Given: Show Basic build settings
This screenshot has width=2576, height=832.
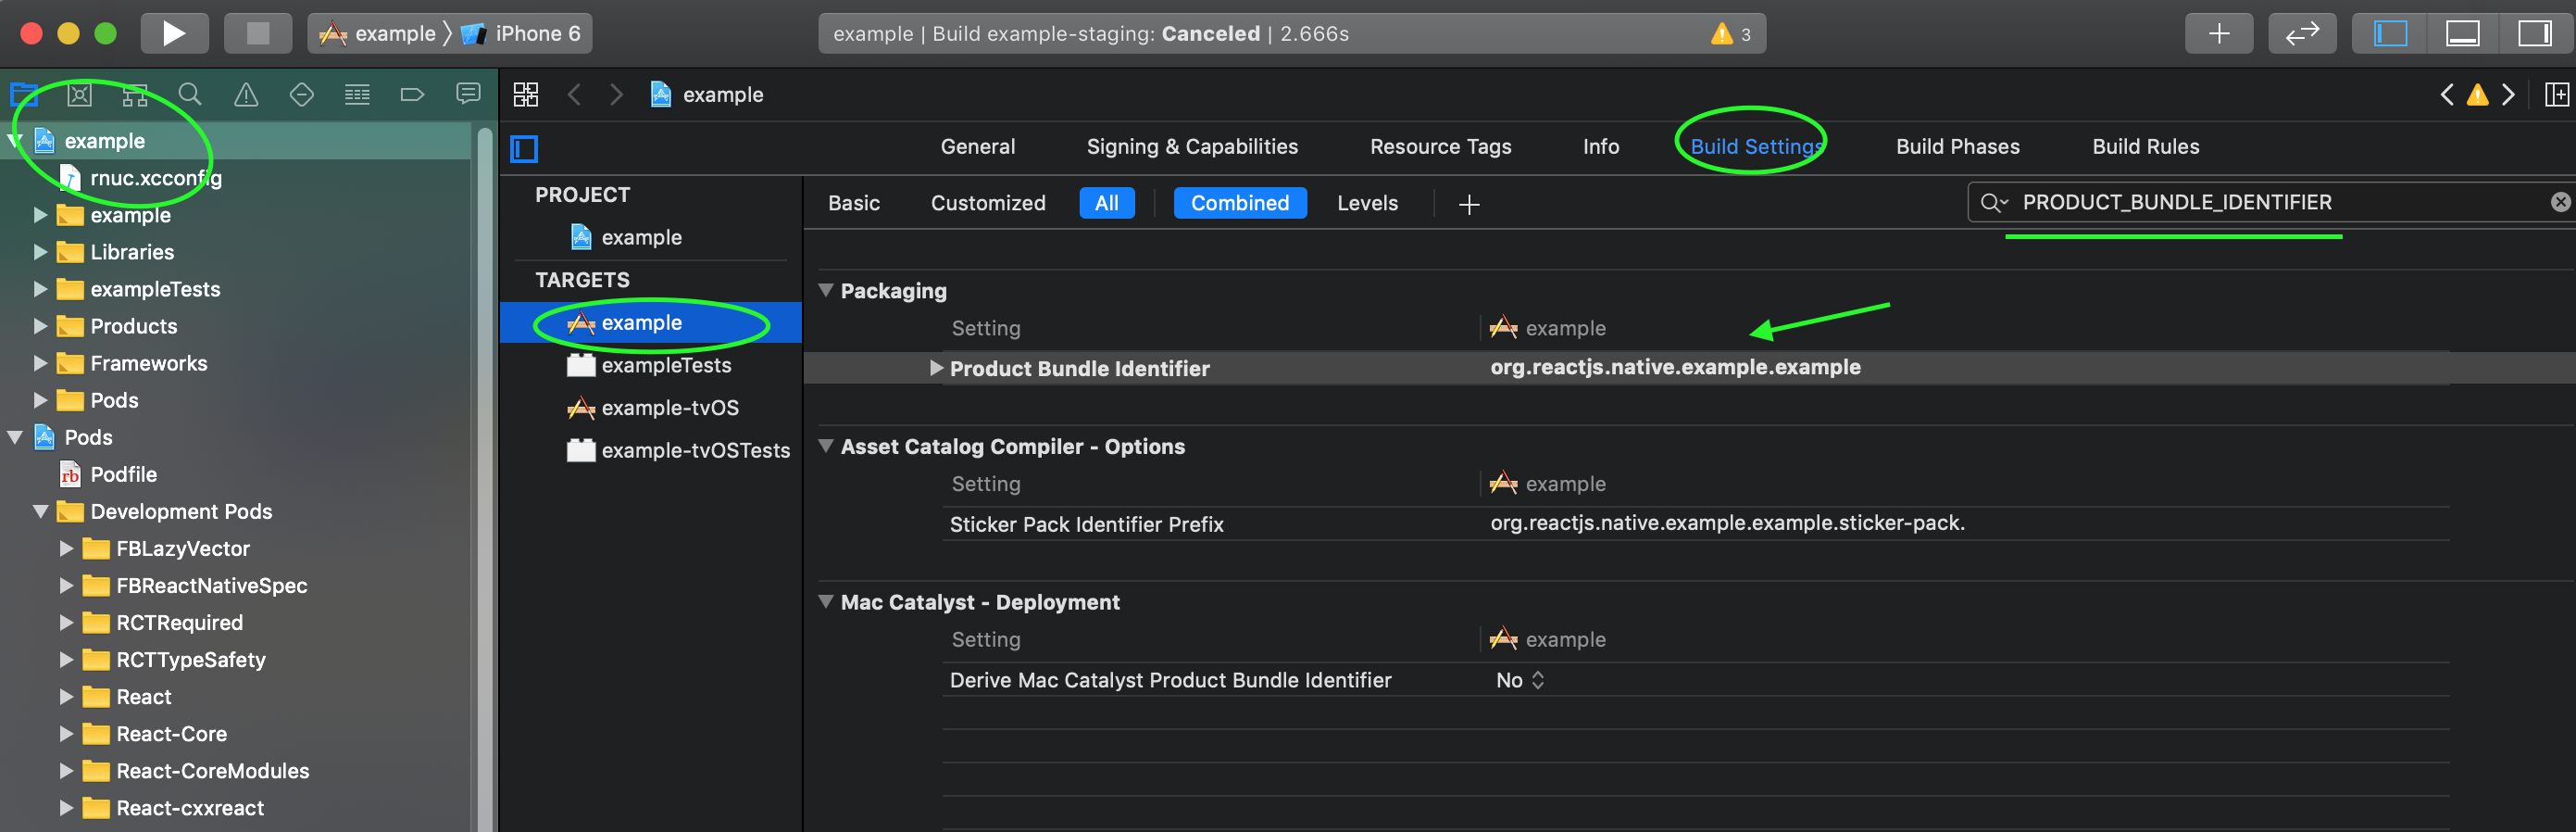Looking at the screenshot, I should (853, 203).
